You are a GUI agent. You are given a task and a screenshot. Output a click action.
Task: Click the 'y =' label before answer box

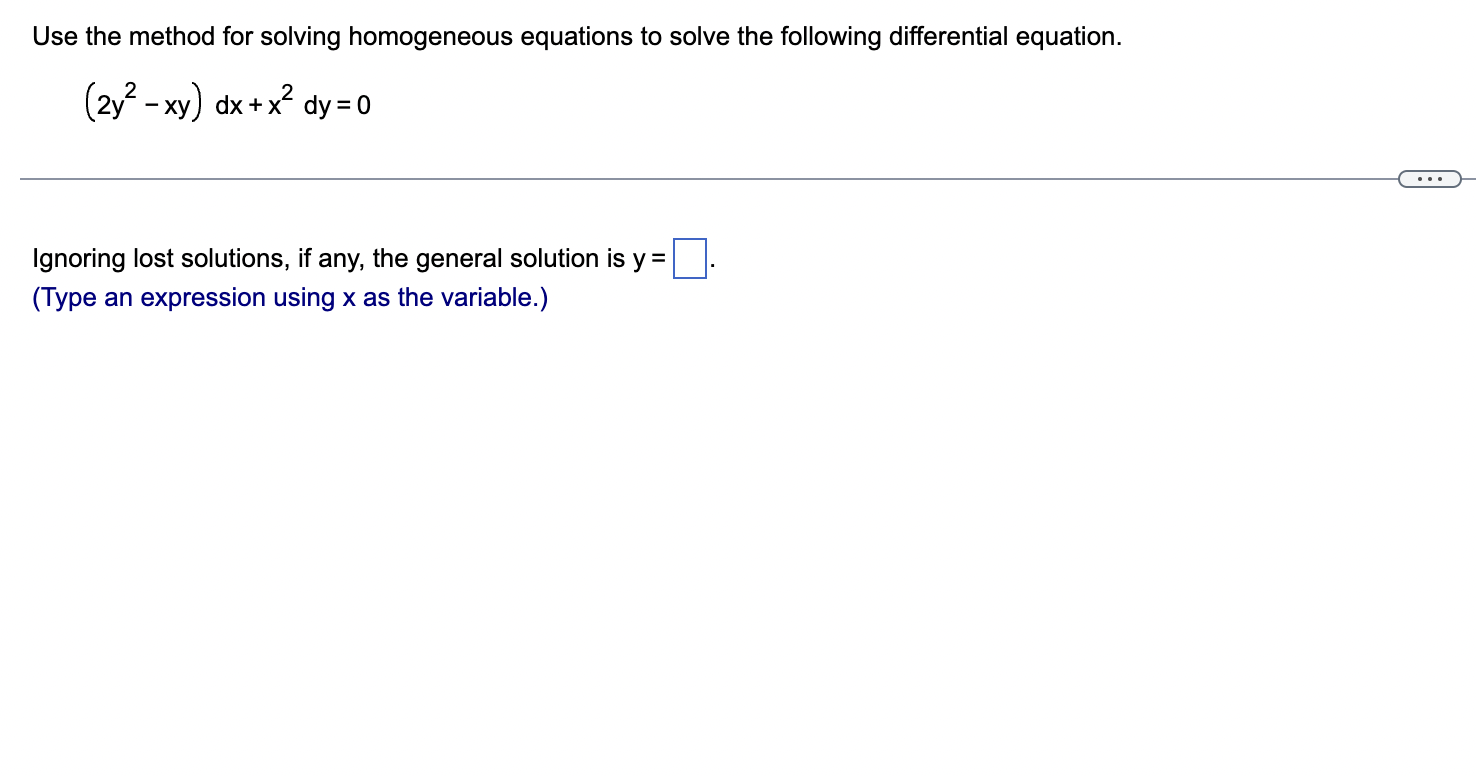coord(650,259)
